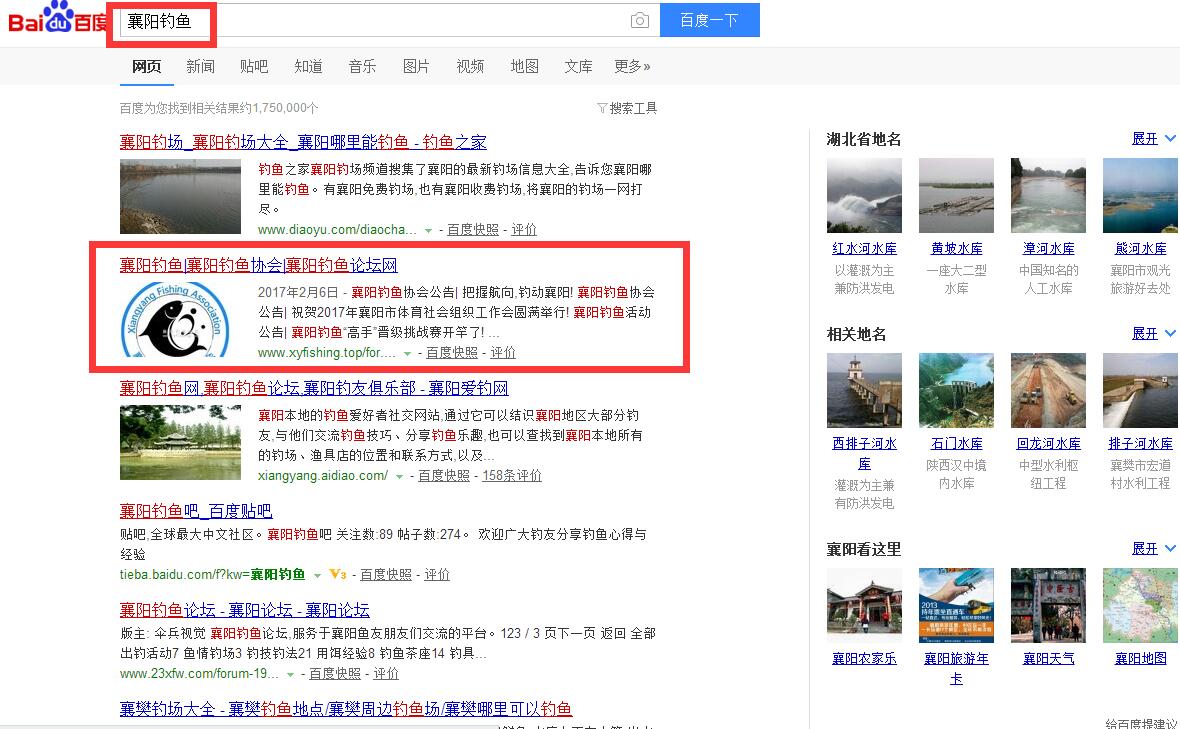This screenshot has width=1180, height=729.
Task: Expand dropdown arrow beside www.xyfishing.top URL
Action: coord(407,354)
